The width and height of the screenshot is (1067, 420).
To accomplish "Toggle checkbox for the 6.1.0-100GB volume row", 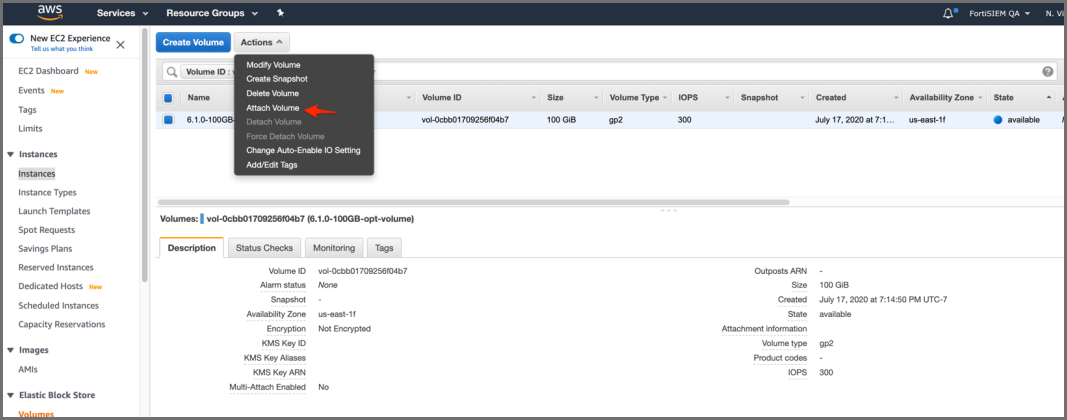I will tap(168, 120).
